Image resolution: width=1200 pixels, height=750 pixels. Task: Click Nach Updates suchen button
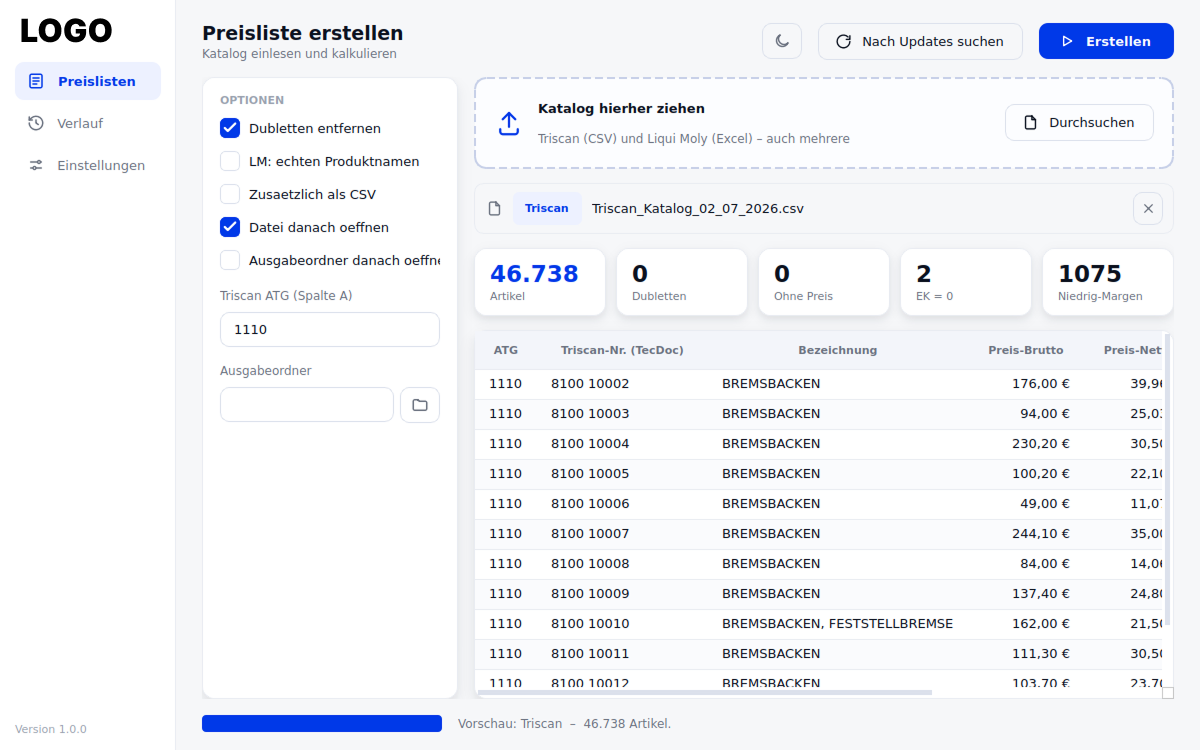click(920, 41)
